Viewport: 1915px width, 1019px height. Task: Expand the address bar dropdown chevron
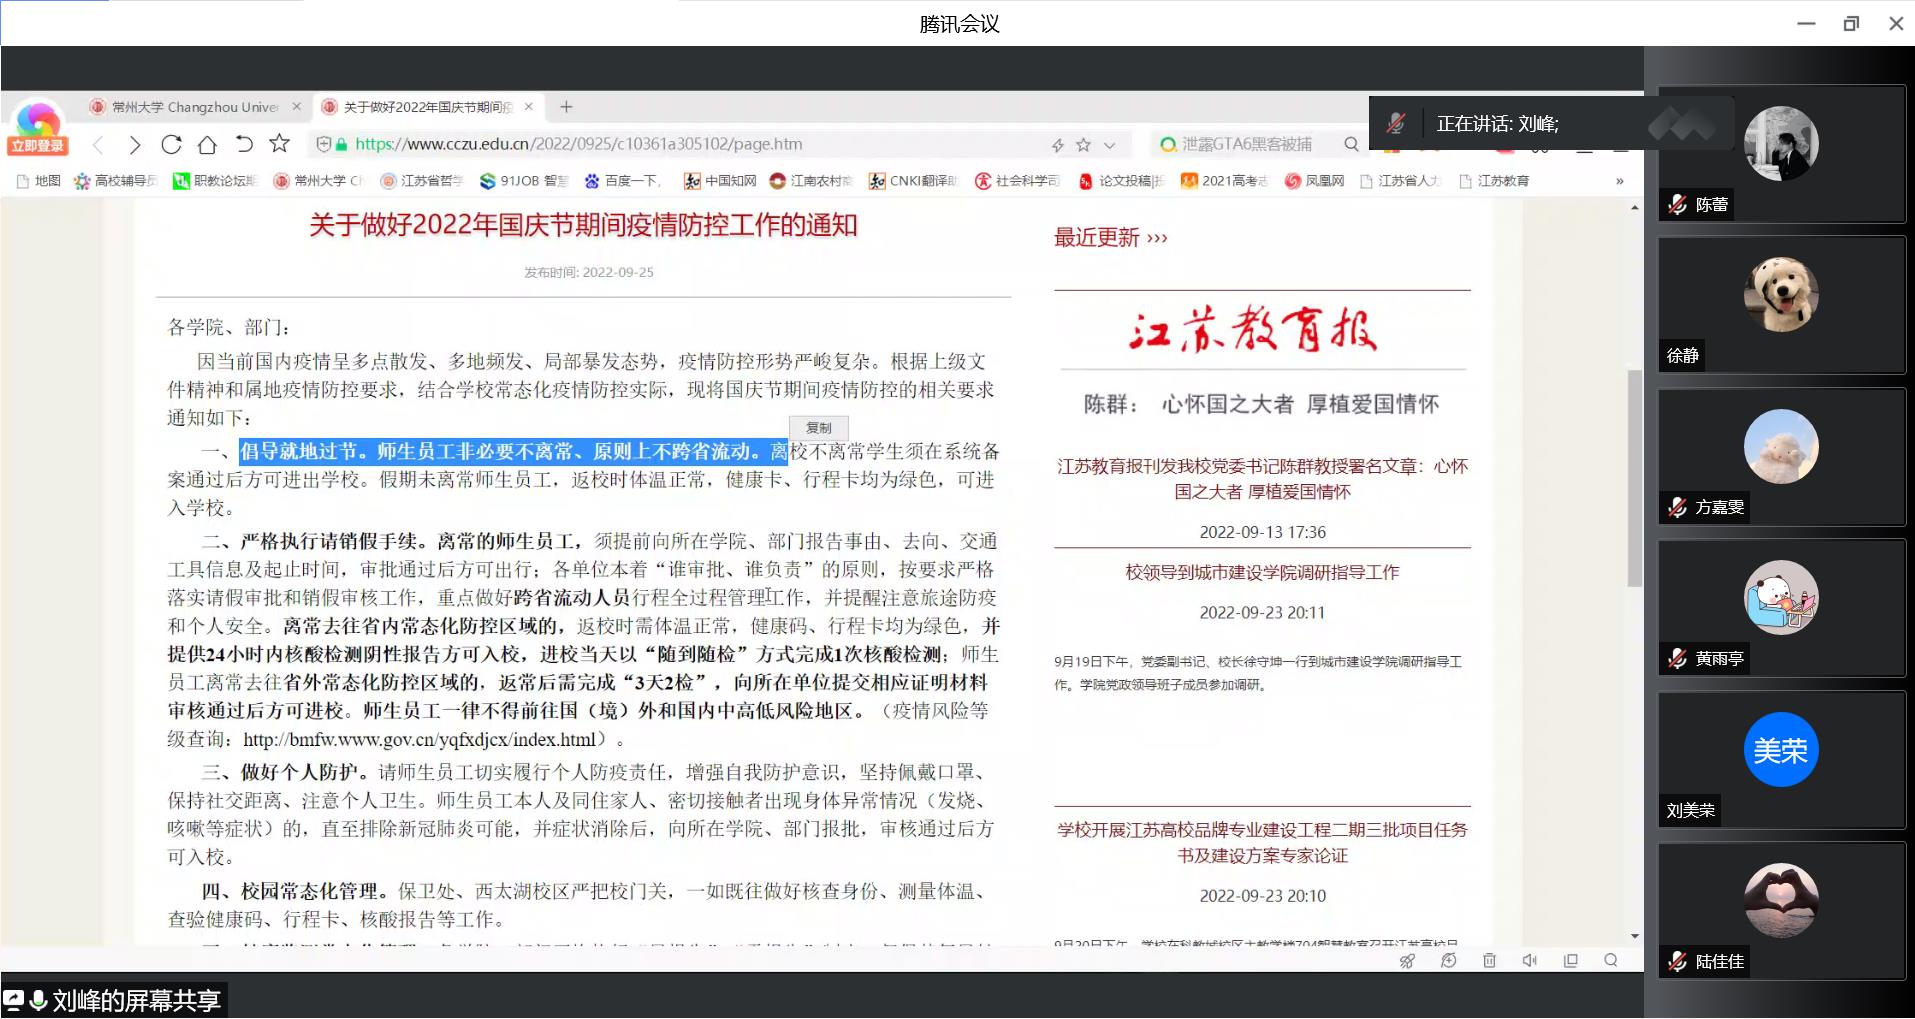[x=1109, y=145]
